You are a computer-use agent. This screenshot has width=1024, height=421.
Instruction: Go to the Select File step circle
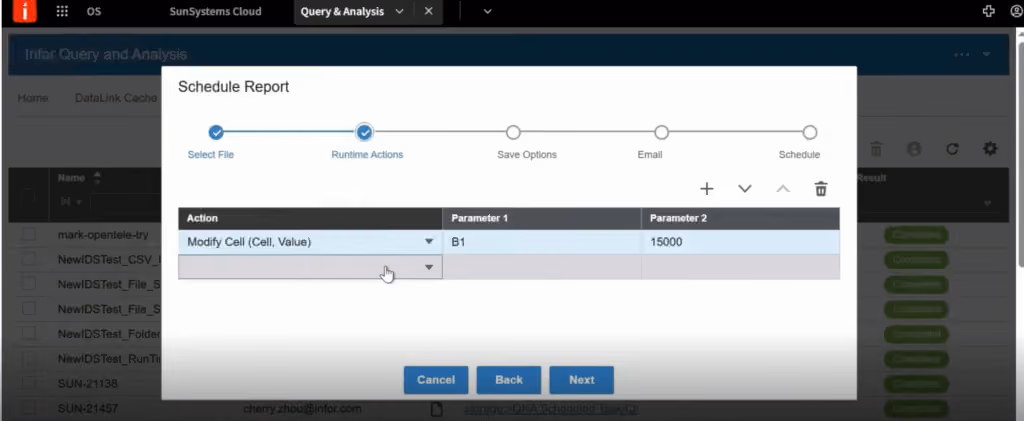point(216,133)
